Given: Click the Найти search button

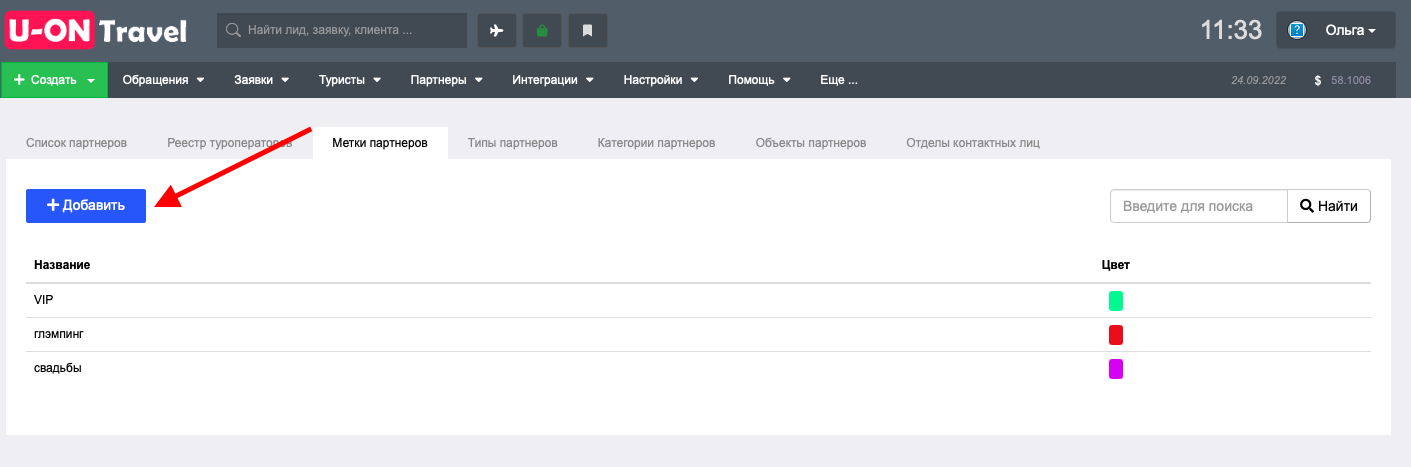Looking at the screenshot, I should tap(1328, 207).
